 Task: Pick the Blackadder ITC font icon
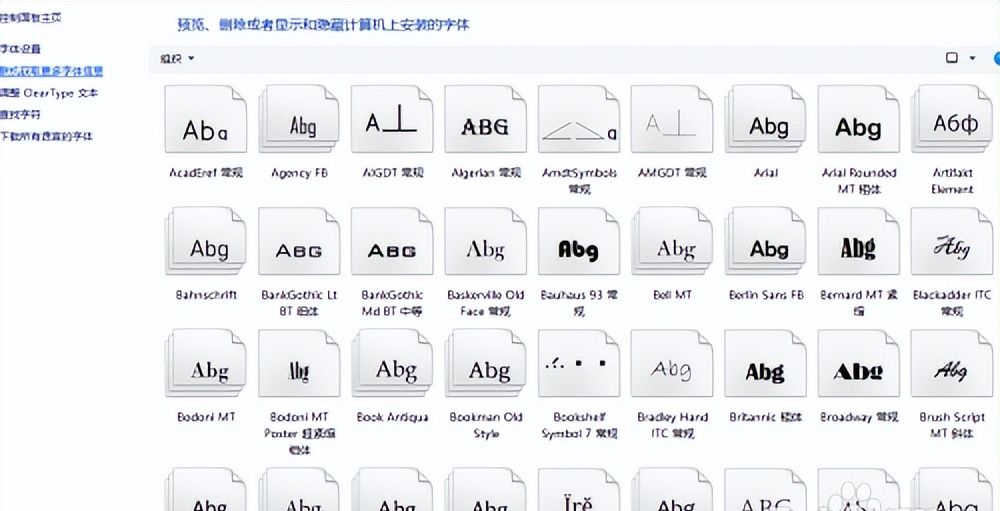[x=952, y=241]
